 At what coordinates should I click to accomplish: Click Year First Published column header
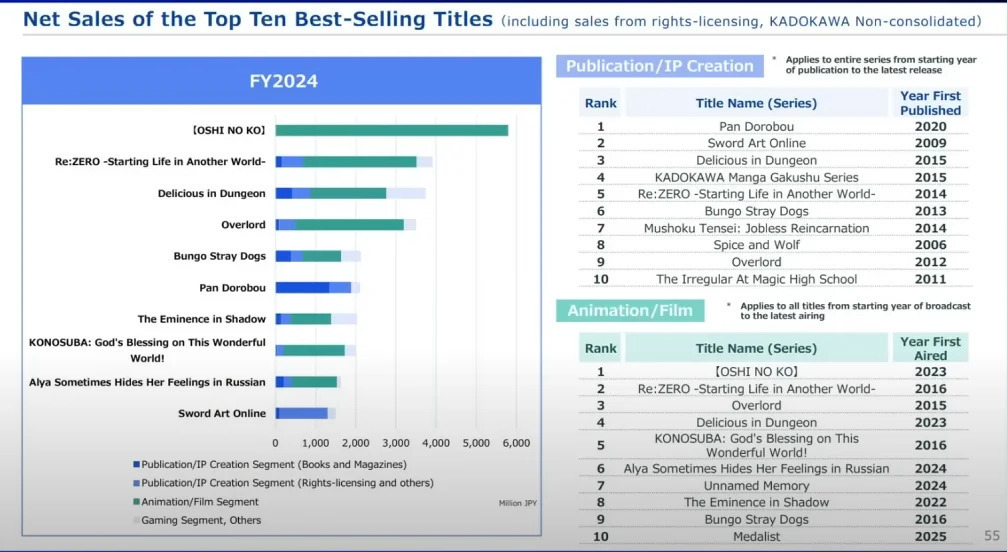930,103
